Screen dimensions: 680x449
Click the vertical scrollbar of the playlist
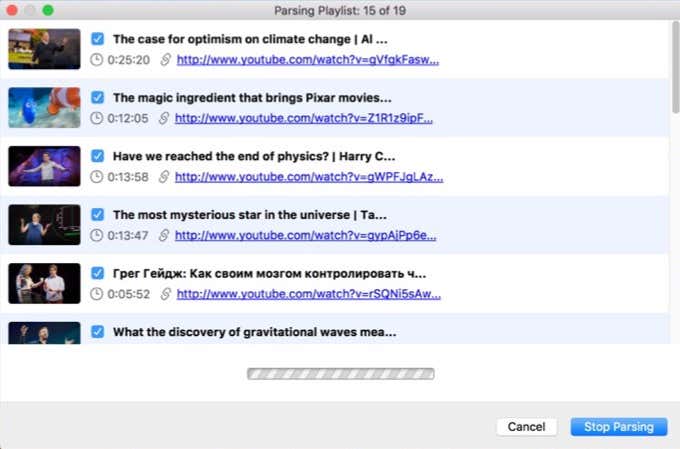tap(675, 70)
